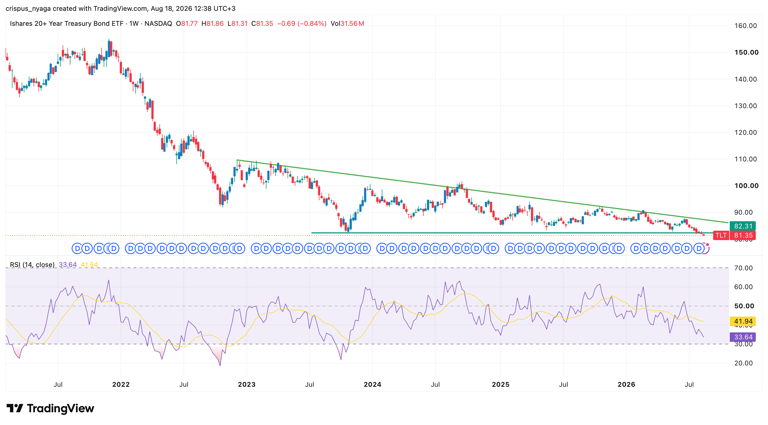This screenshot has width=768, height=425.
Task: Click the Jul label right after 2026
Action: pyautogui.click(x=689, y=385)
